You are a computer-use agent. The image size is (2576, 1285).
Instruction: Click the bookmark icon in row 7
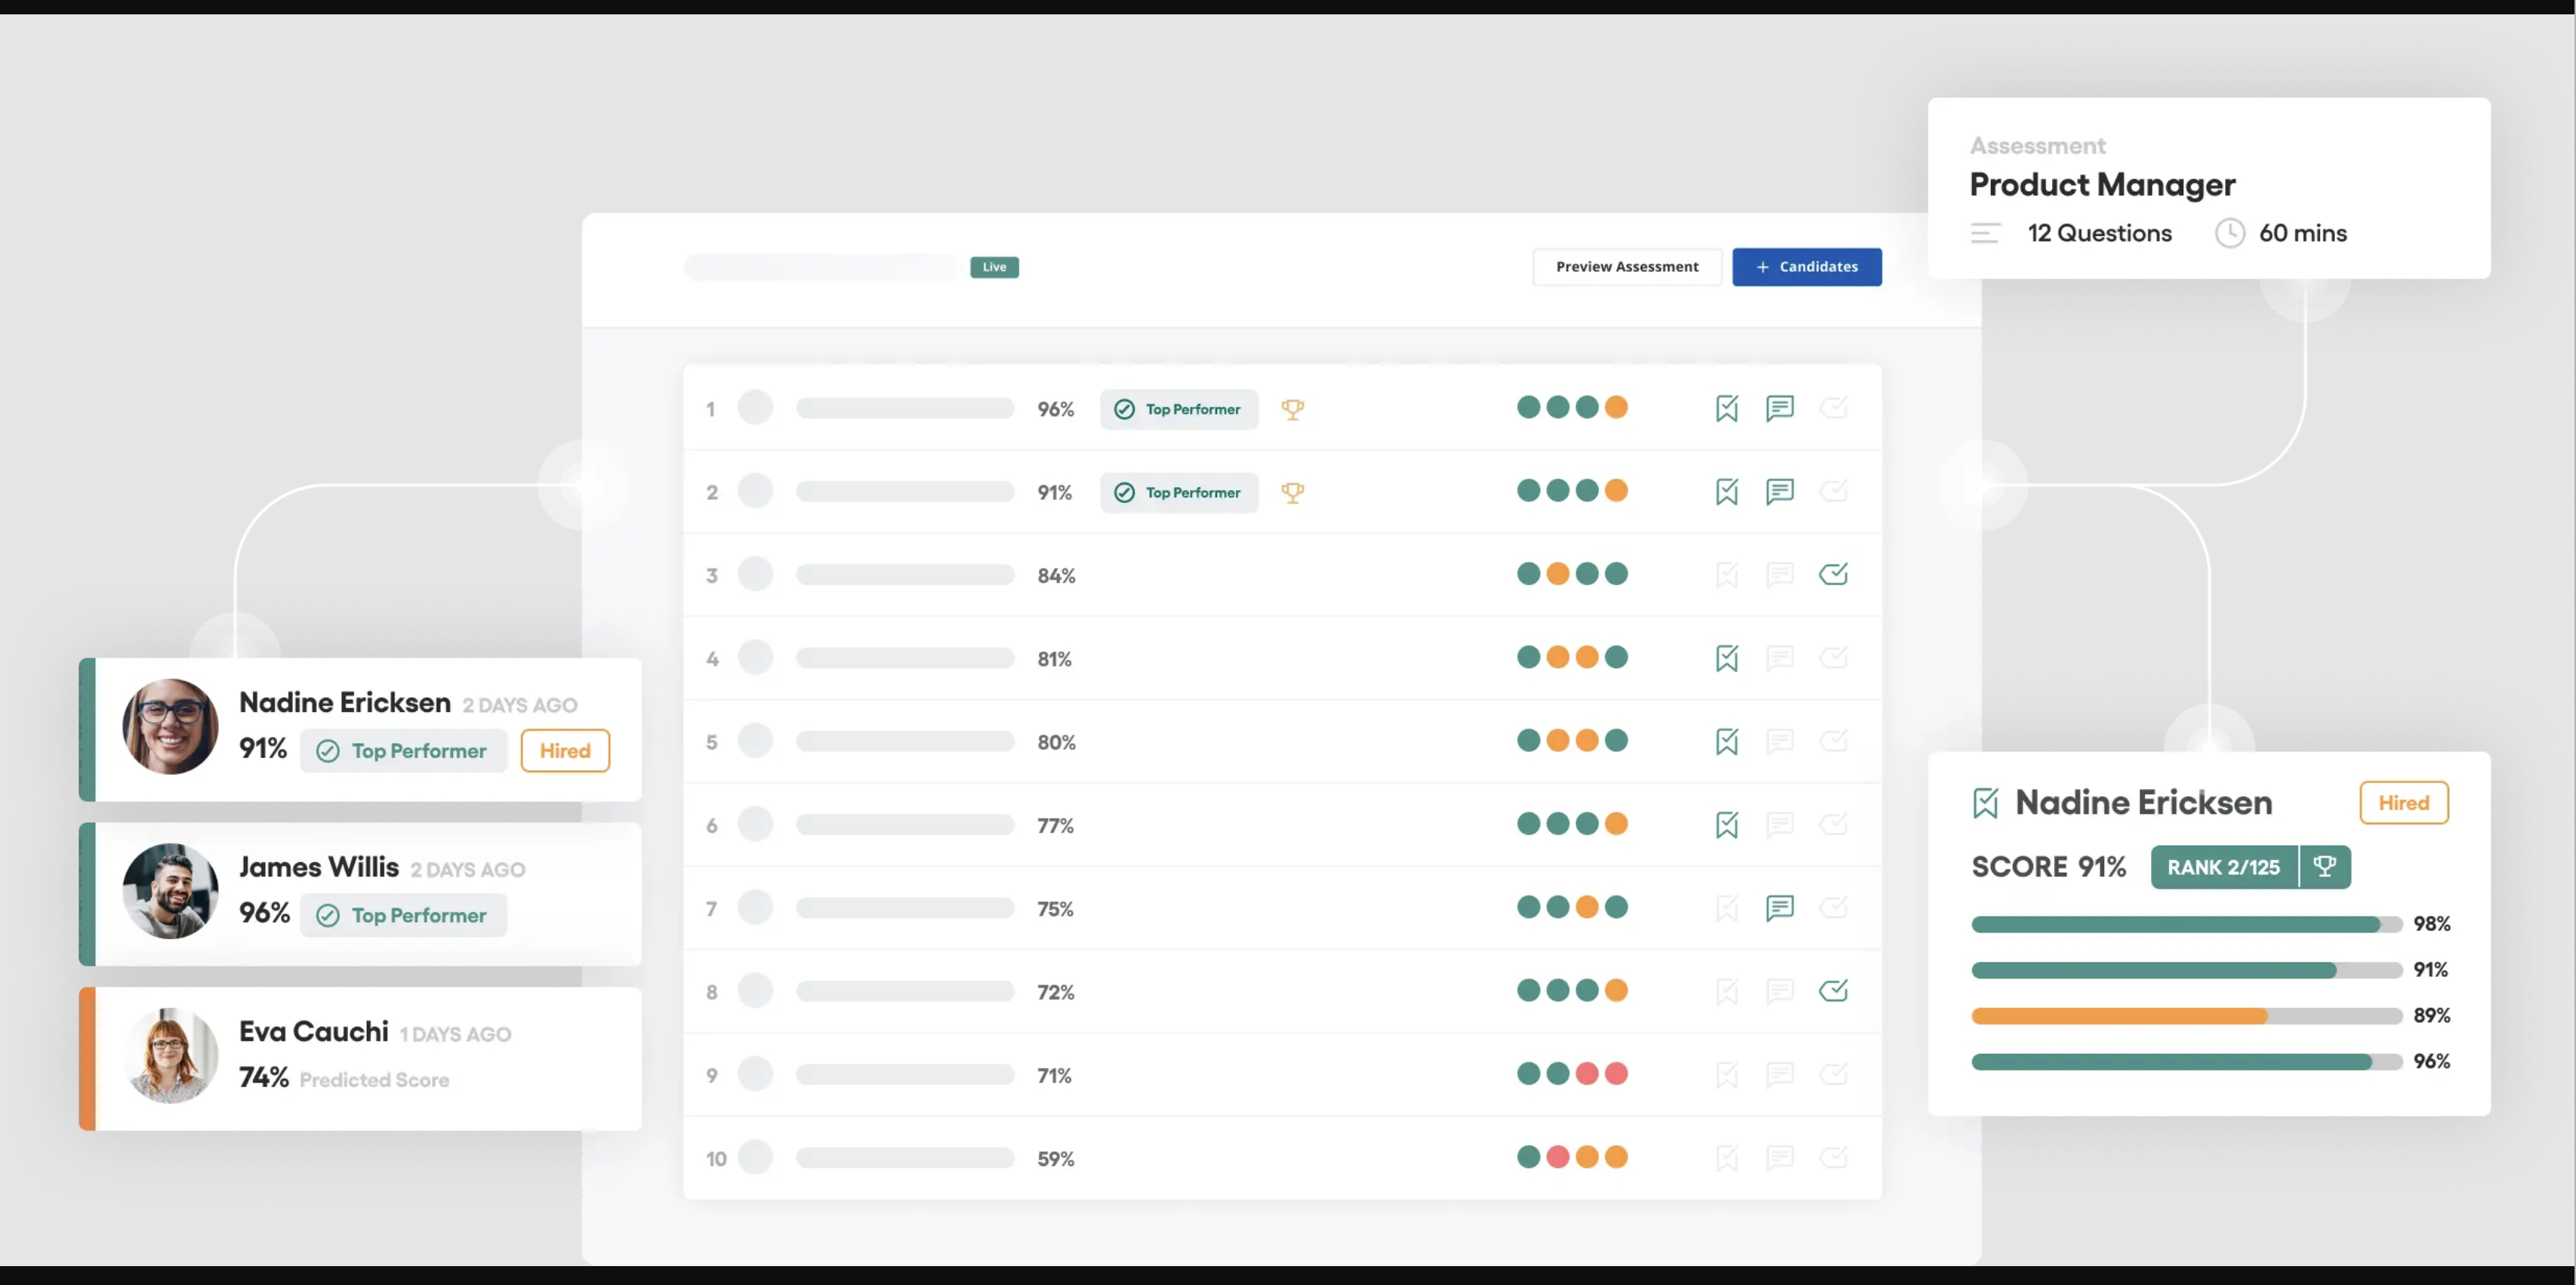coord(1727,908)
